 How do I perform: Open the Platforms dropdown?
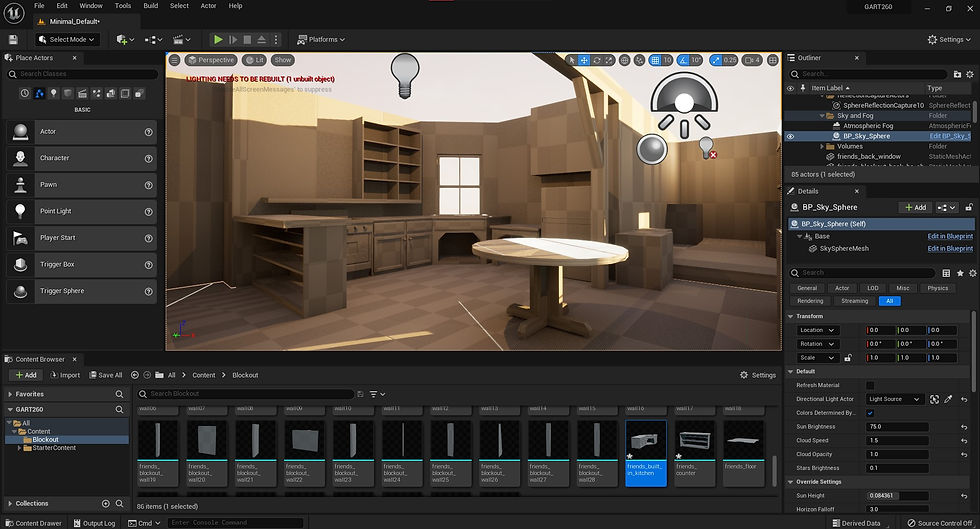(321, 39)
